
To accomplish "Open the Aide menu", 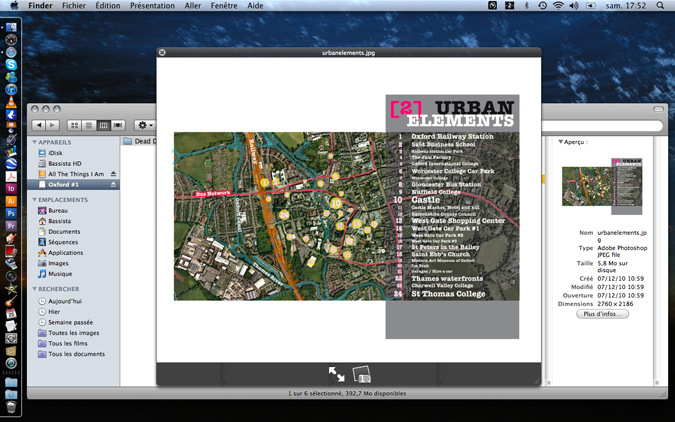I will pyautogui.click(x=255, y=6).
